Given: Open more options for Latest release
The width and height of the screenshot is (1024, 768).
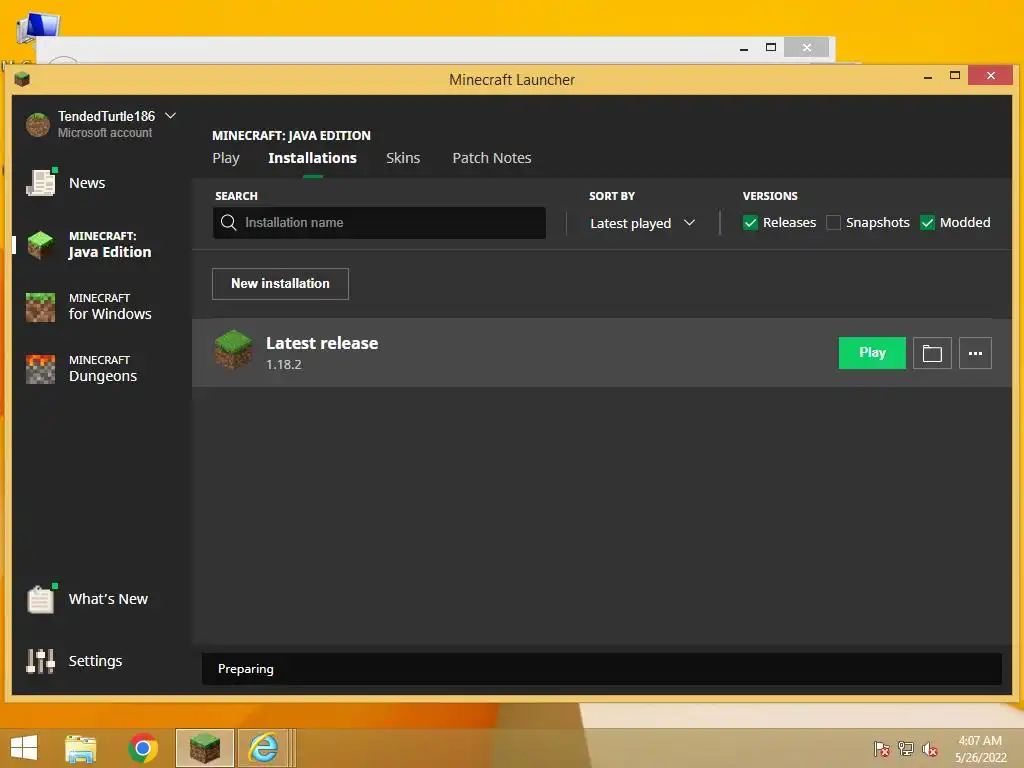Looking at the screenshot, I should pos(975,353).
